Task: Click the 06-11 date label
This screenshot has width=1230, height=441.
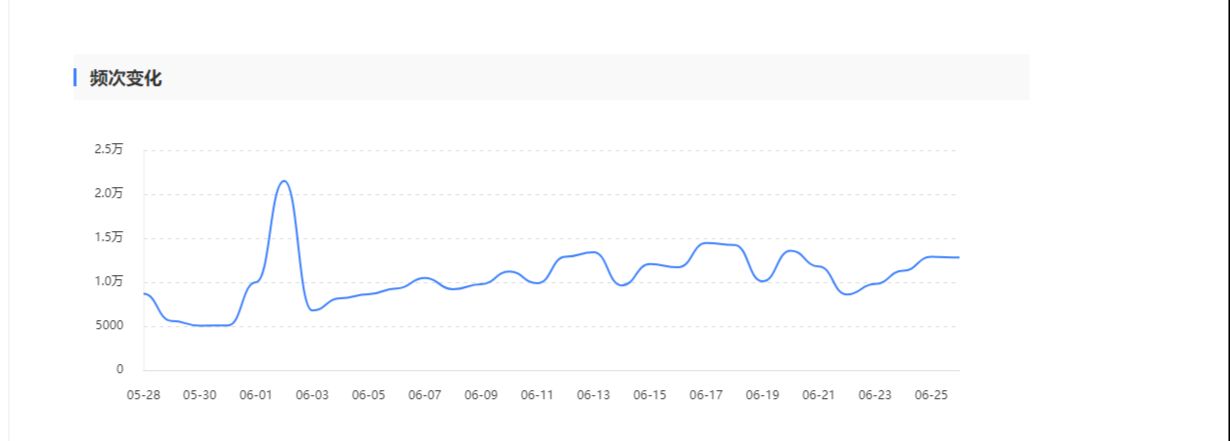Action: pyautogui.click(x=537, y=395)
